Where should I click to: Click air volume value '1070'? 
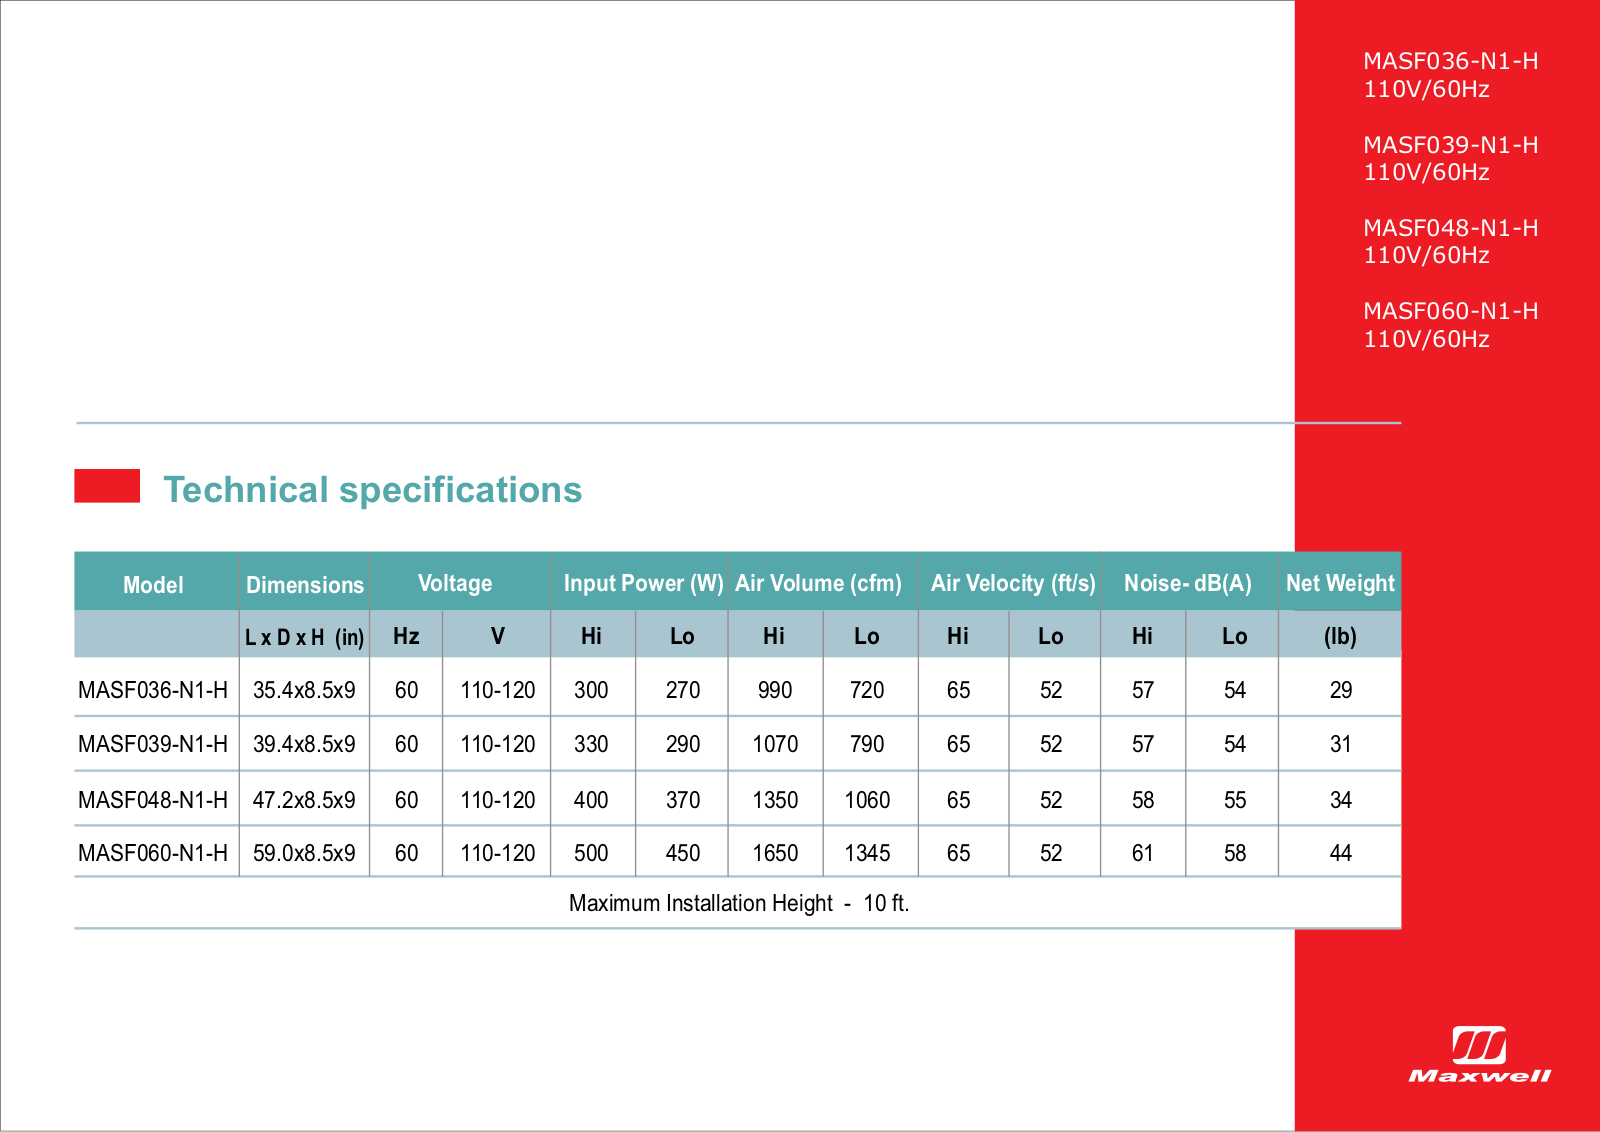[x=775, y=744]
